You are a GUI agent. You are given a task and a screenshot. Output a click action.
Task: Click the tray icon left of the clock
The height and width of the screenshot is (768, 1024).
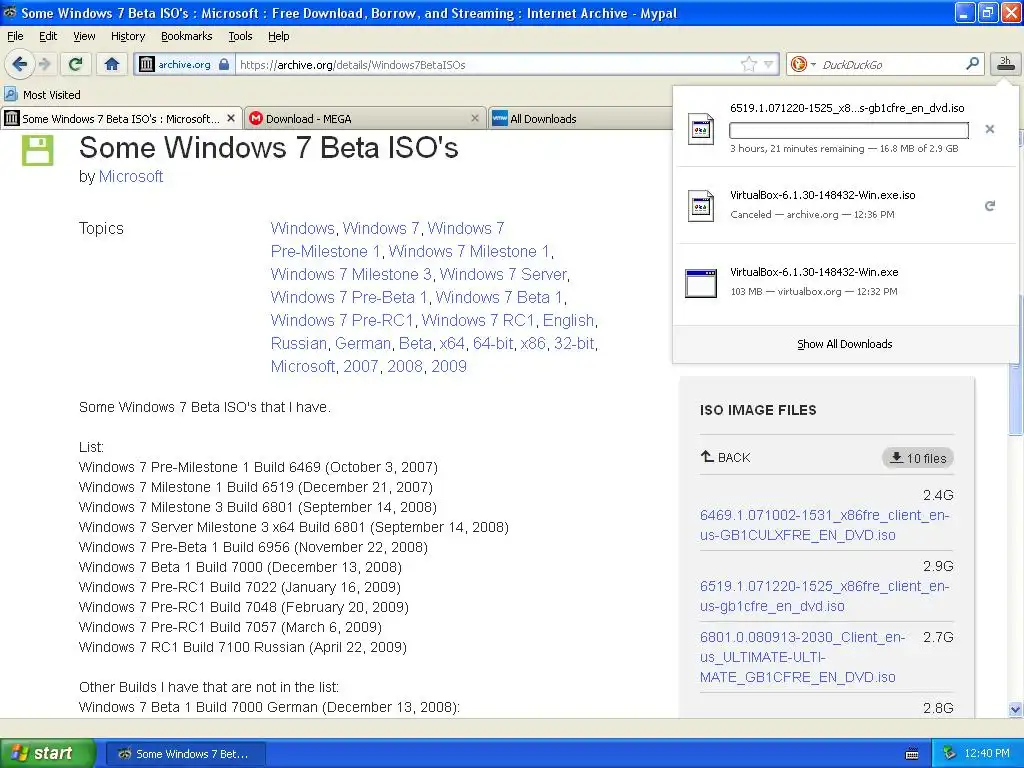950,753
